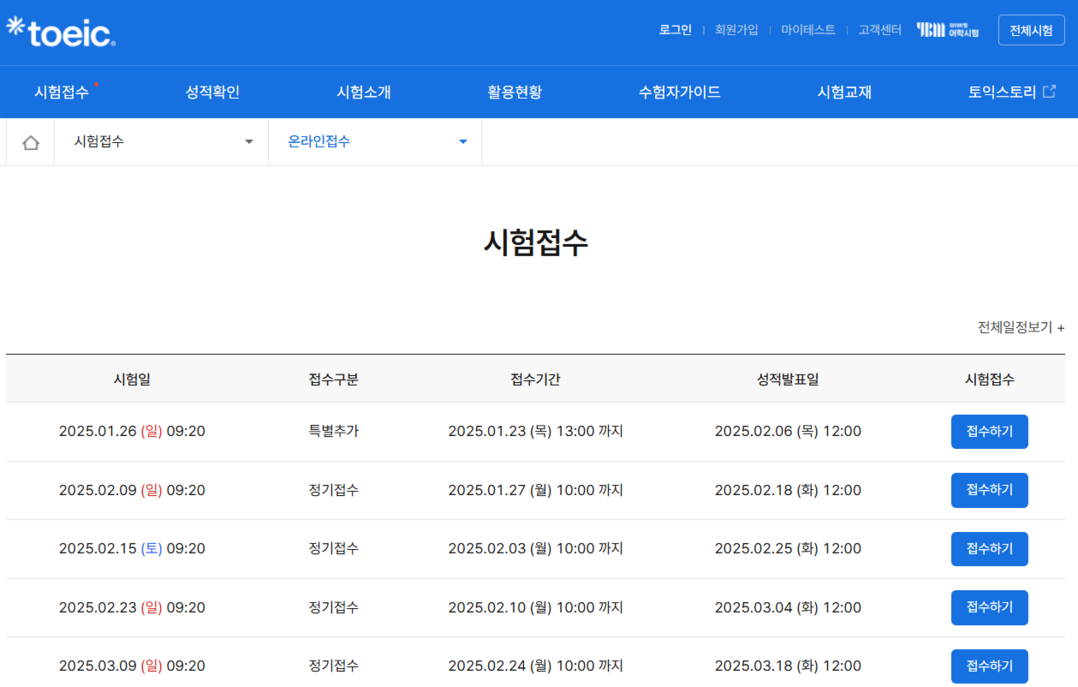The height and width of the screenshot is (687, 1078).
Task: Expand 전체일정보기 schedule list
Action: pos(1020,327)
